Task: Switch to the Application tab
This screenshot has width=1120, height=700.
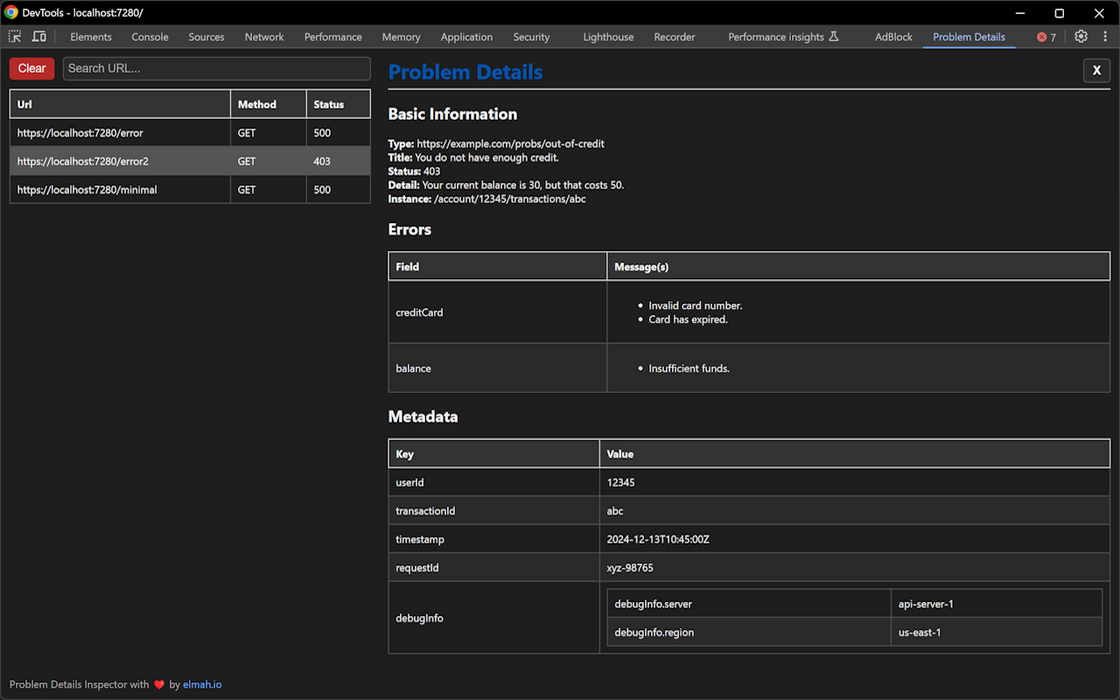Action: click(x=466, y=37)
